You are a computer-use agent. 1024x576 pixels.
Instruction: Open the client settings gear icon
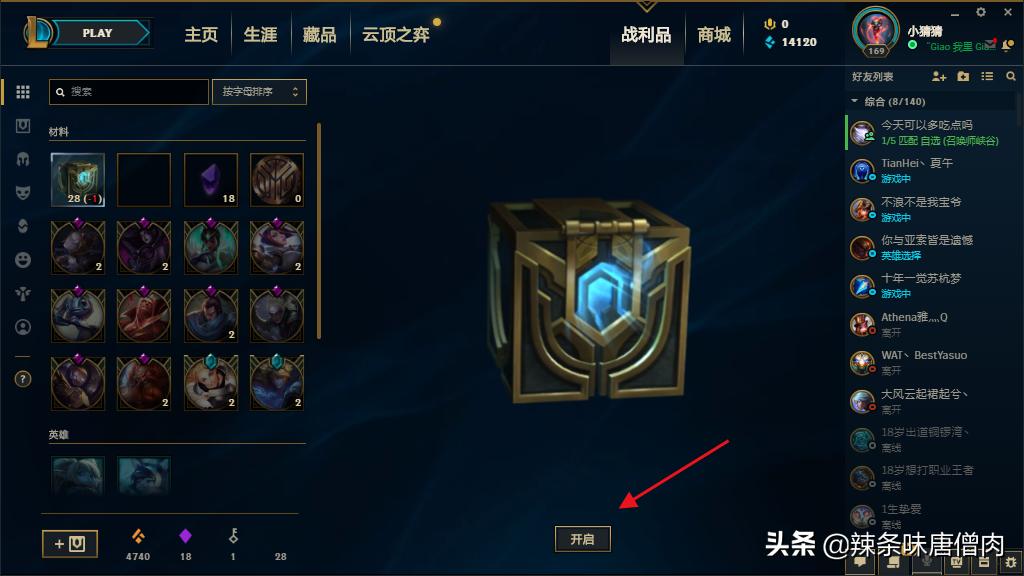pyautogui.click(x=981, y=12)
